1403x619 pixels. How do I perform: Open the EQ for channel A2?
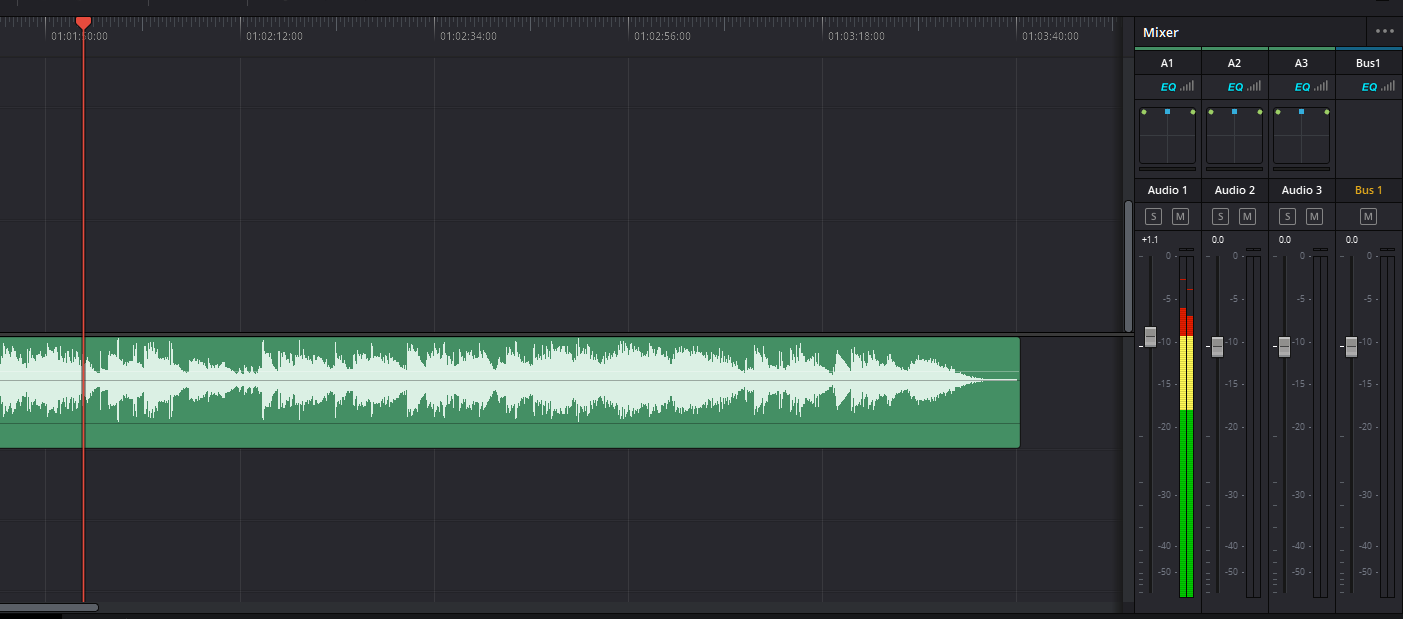click(x=1235, y=87)
